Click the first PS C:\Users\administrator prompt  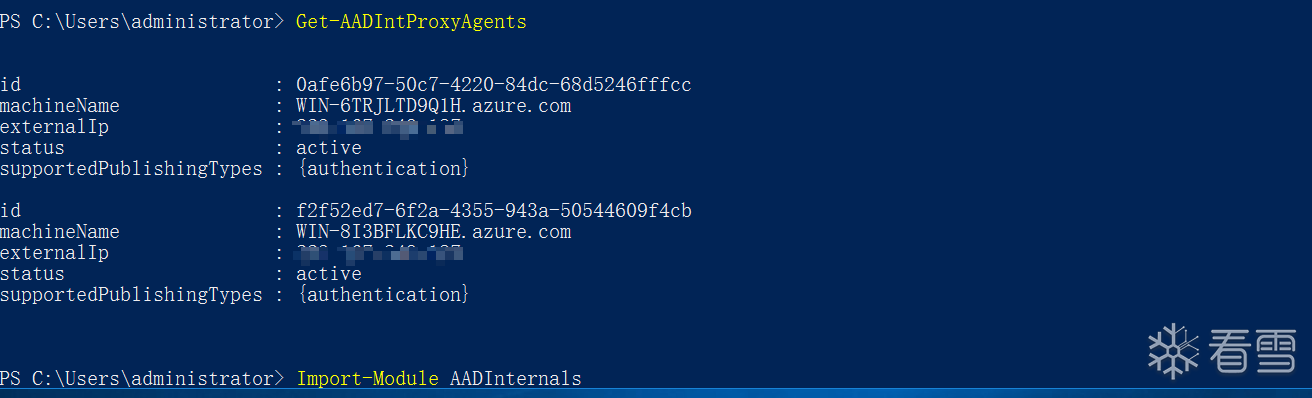(x=142, y=21)
